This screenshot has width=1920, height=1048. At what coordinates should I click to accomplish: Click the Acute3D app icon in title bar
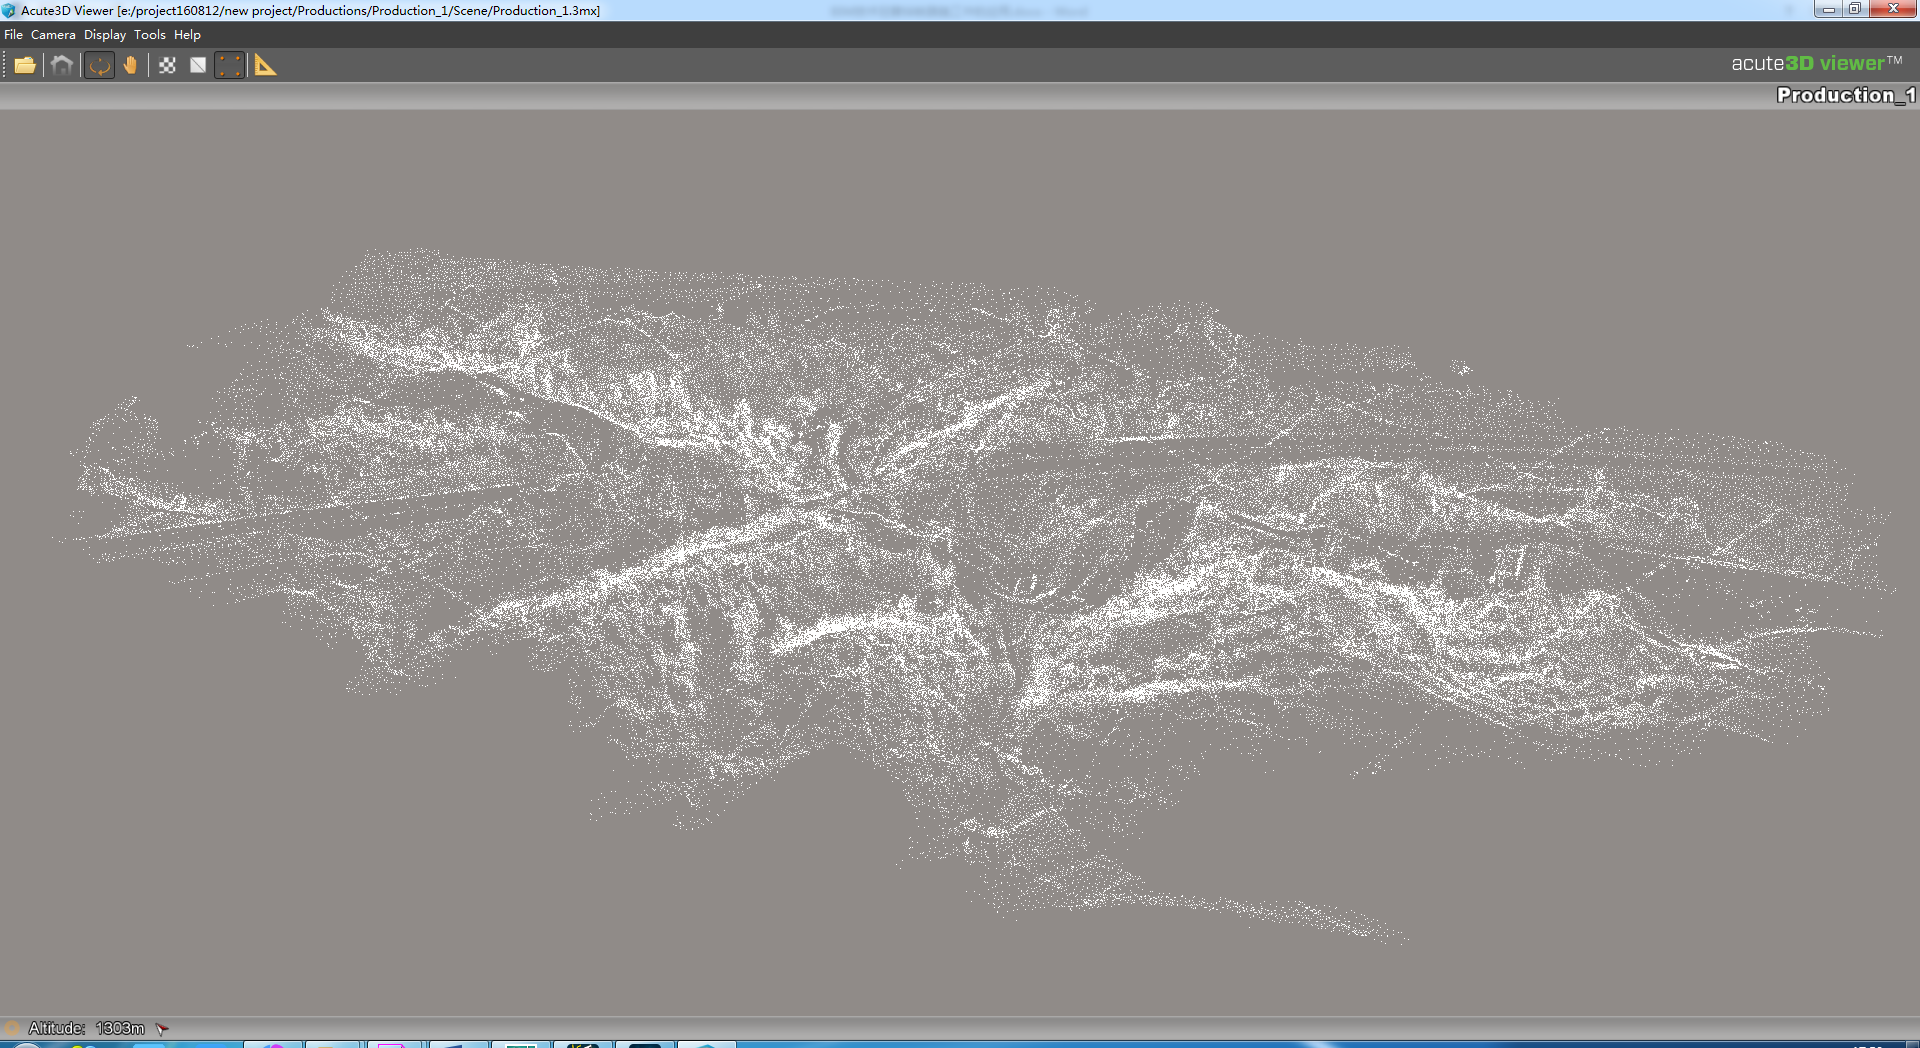pyautogui.click(x=9, y=10)
